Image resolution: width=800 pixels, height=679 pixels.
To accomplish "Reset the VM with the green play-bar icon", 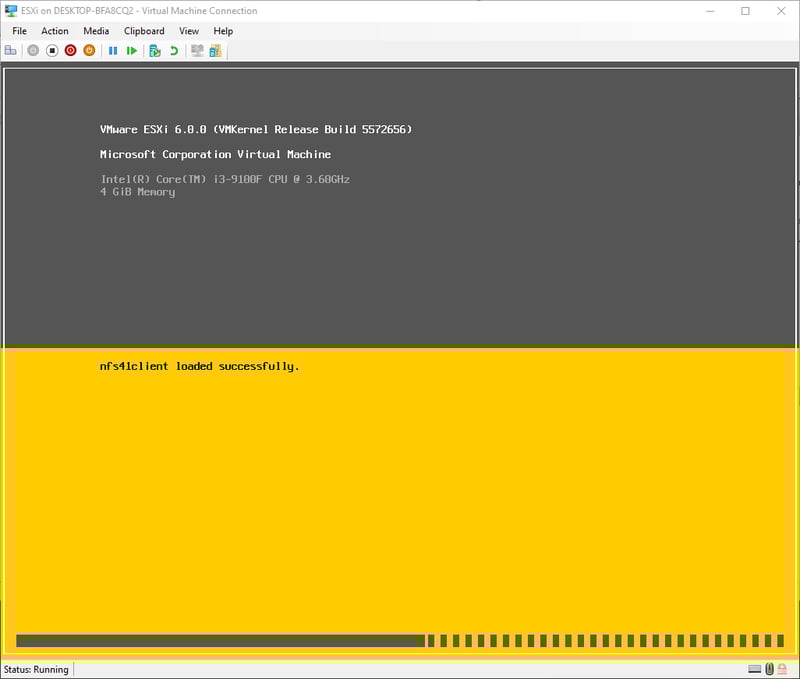I will tap(132, 50).
